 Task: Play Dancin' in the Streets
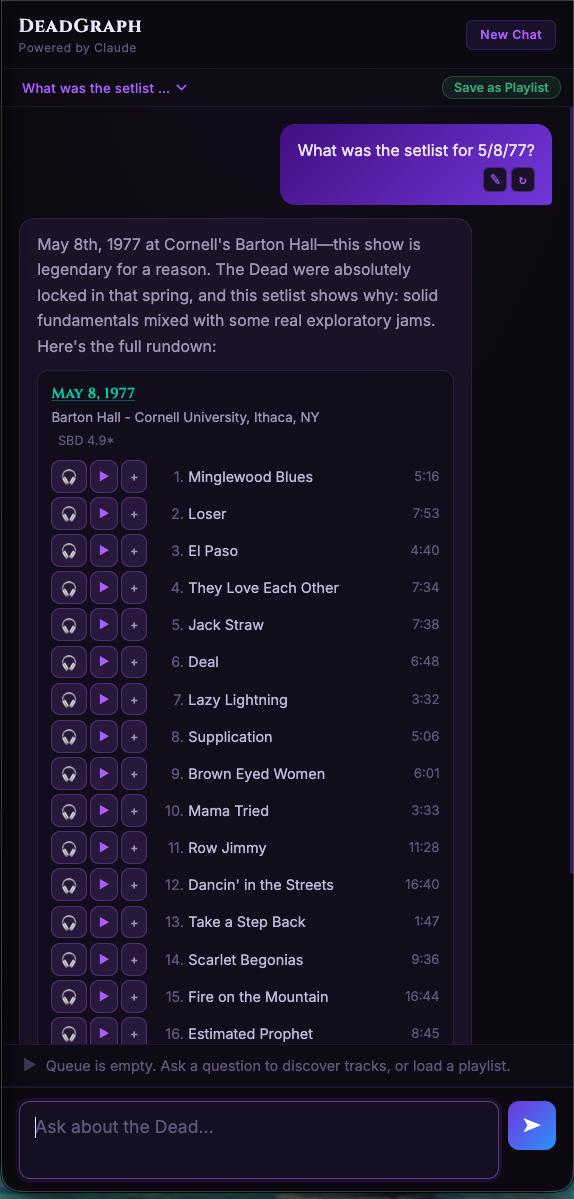click(x=104, y=885)
